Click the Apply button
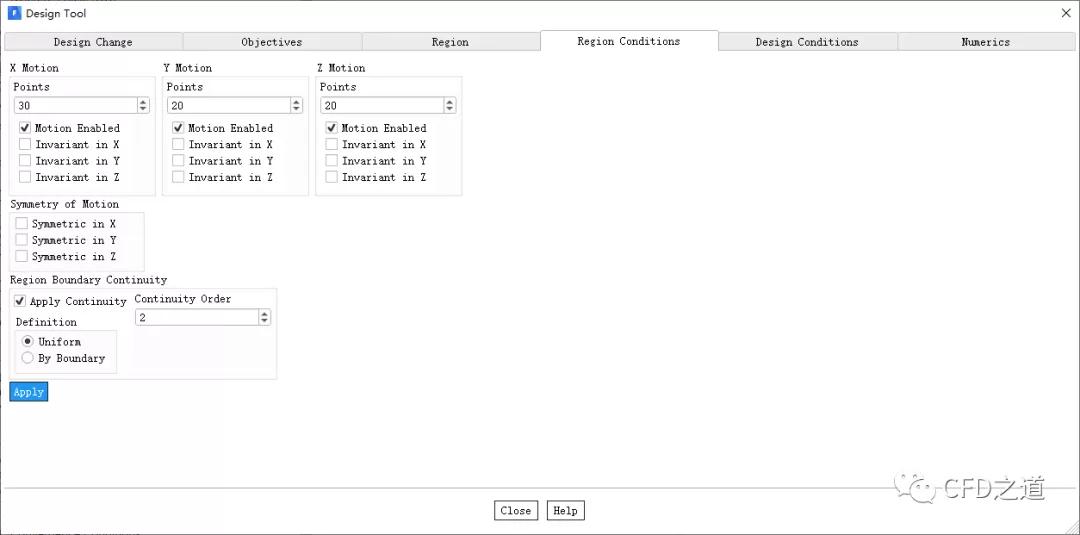The width and height of the screenshot is (1080, 535). [29, 392]
